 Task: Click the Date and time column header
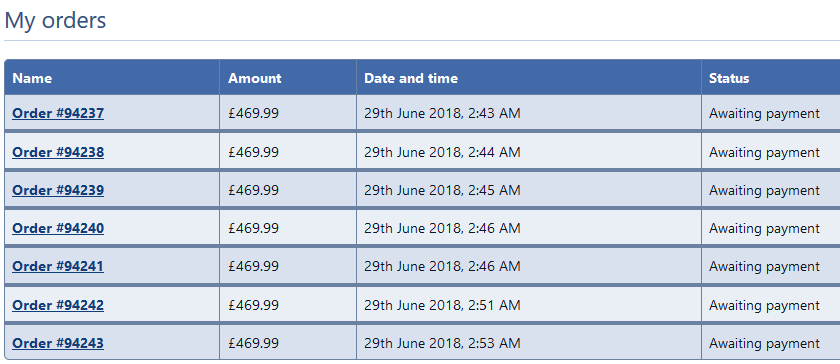411,78
